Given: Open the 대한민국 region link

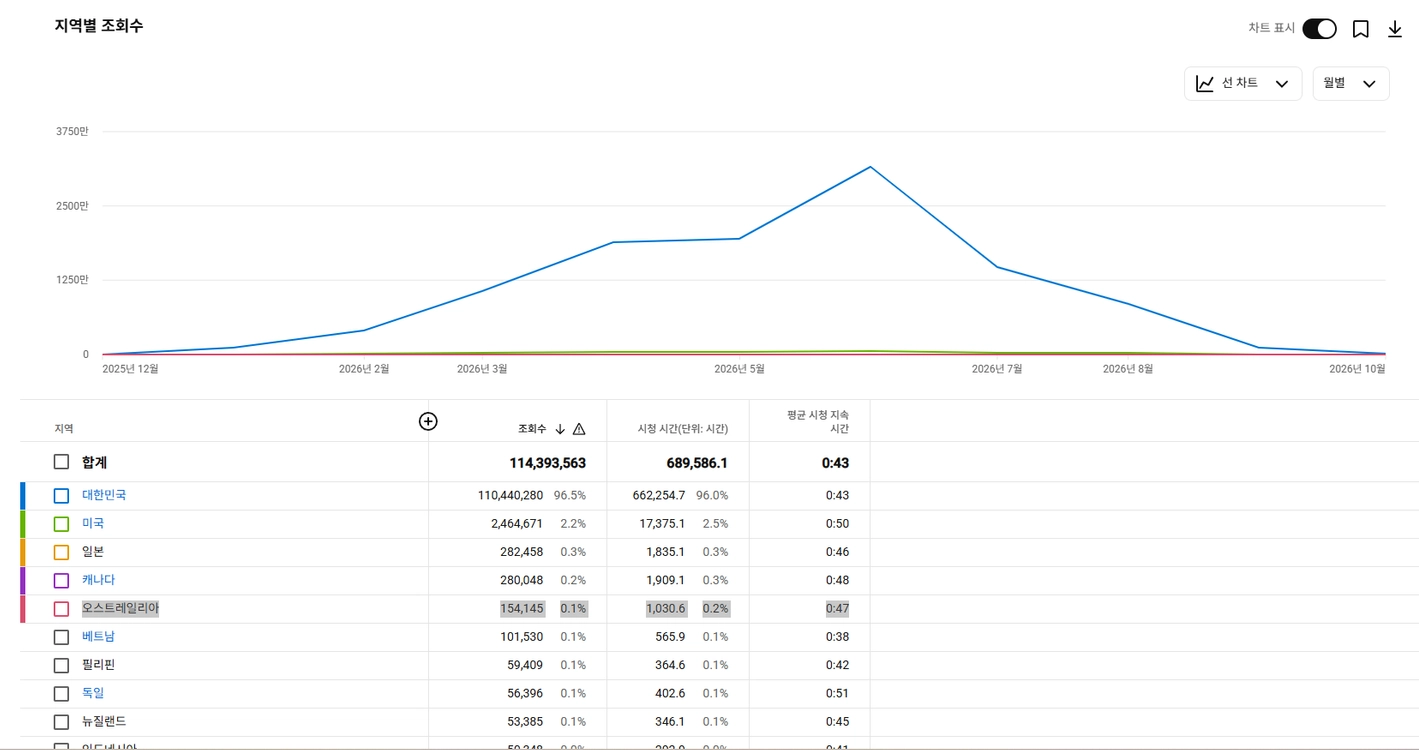Looking at the screenshot, I should 104,495.
